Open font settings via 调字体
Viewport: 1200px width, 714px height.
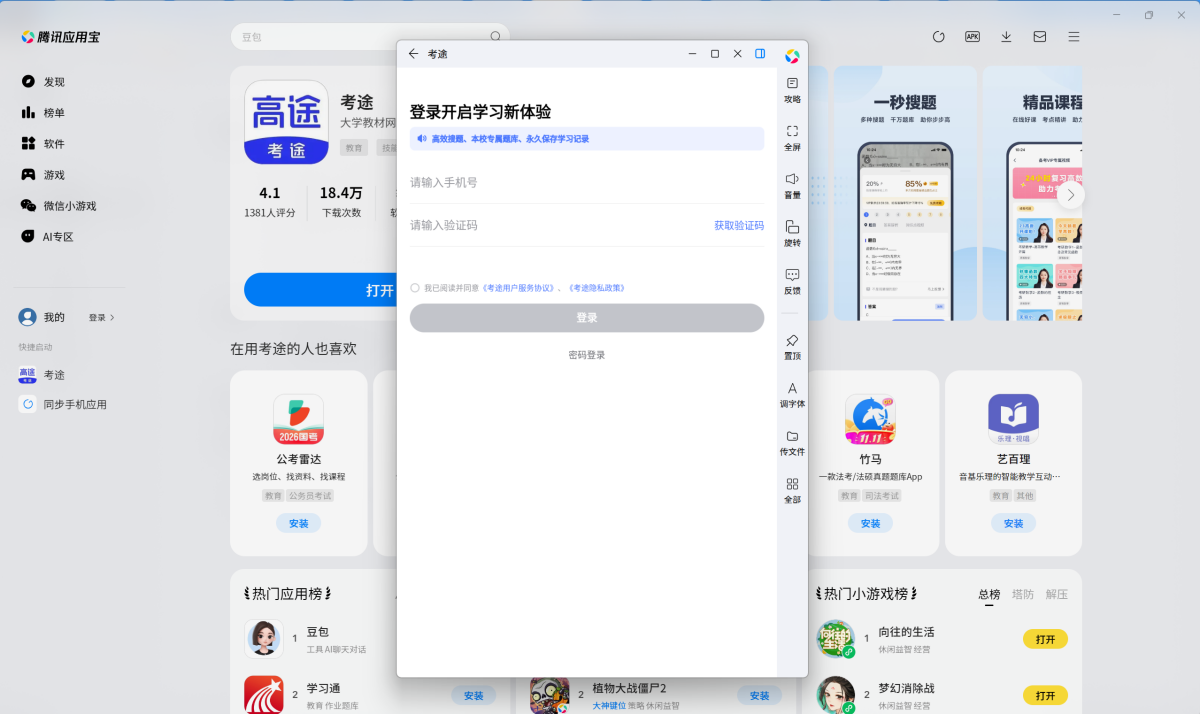click(791, 396)
